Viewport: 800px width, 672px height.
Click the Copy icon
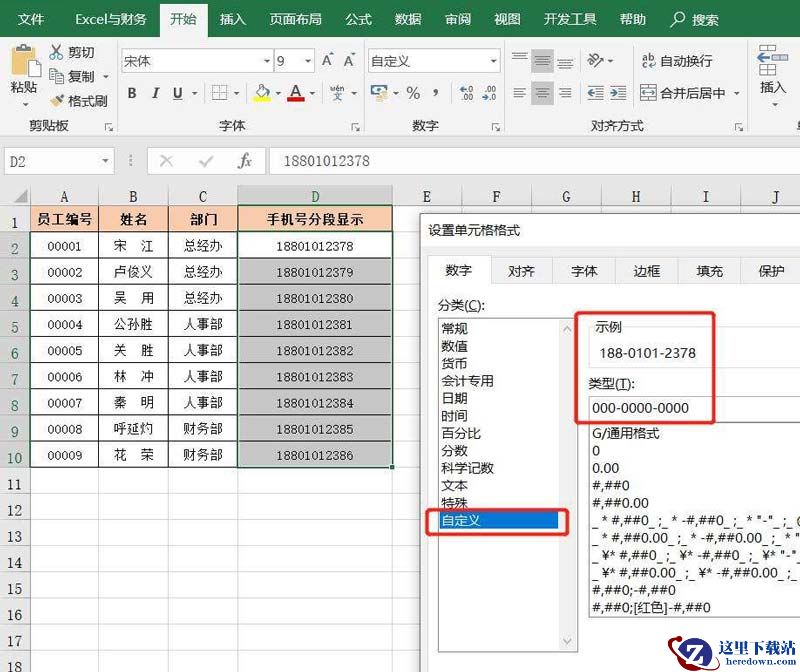click(x=56, y=76)
